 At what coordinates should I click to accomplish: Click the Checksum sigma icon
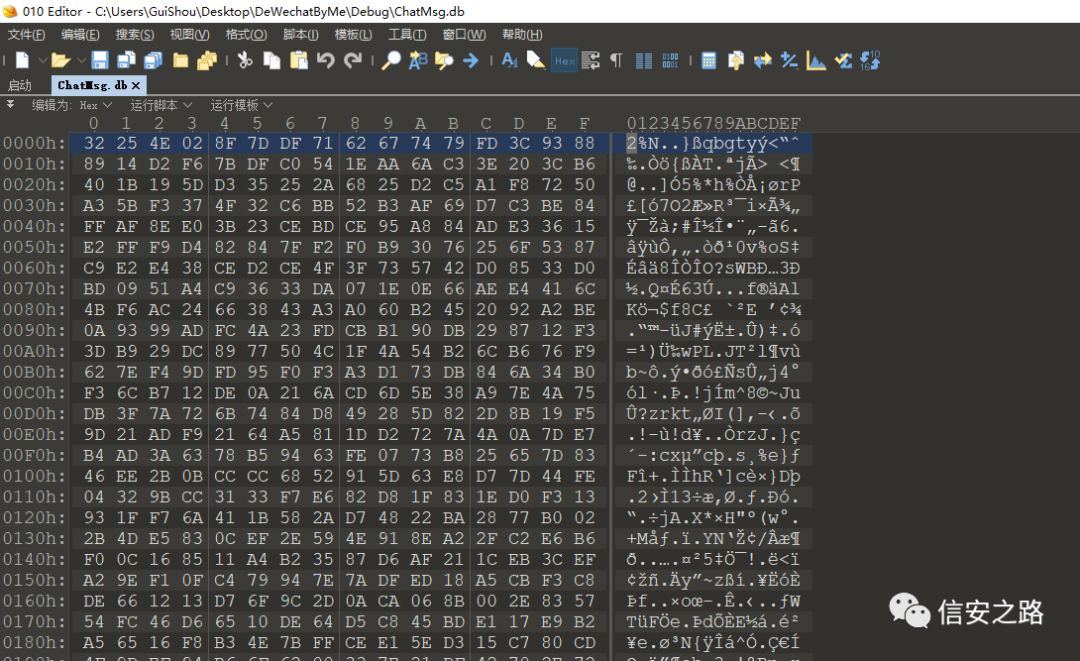pyautogui.click(x=843, y=61)
